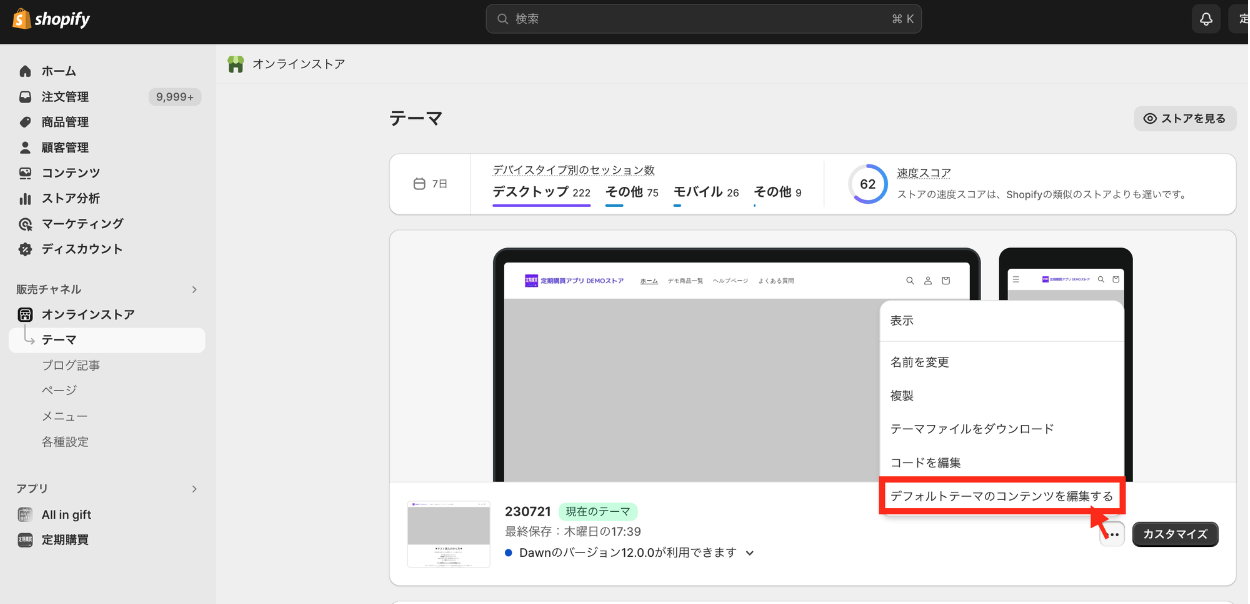Open the notifications bell icon
The image size is (1250, 604).
[1206, 19]
